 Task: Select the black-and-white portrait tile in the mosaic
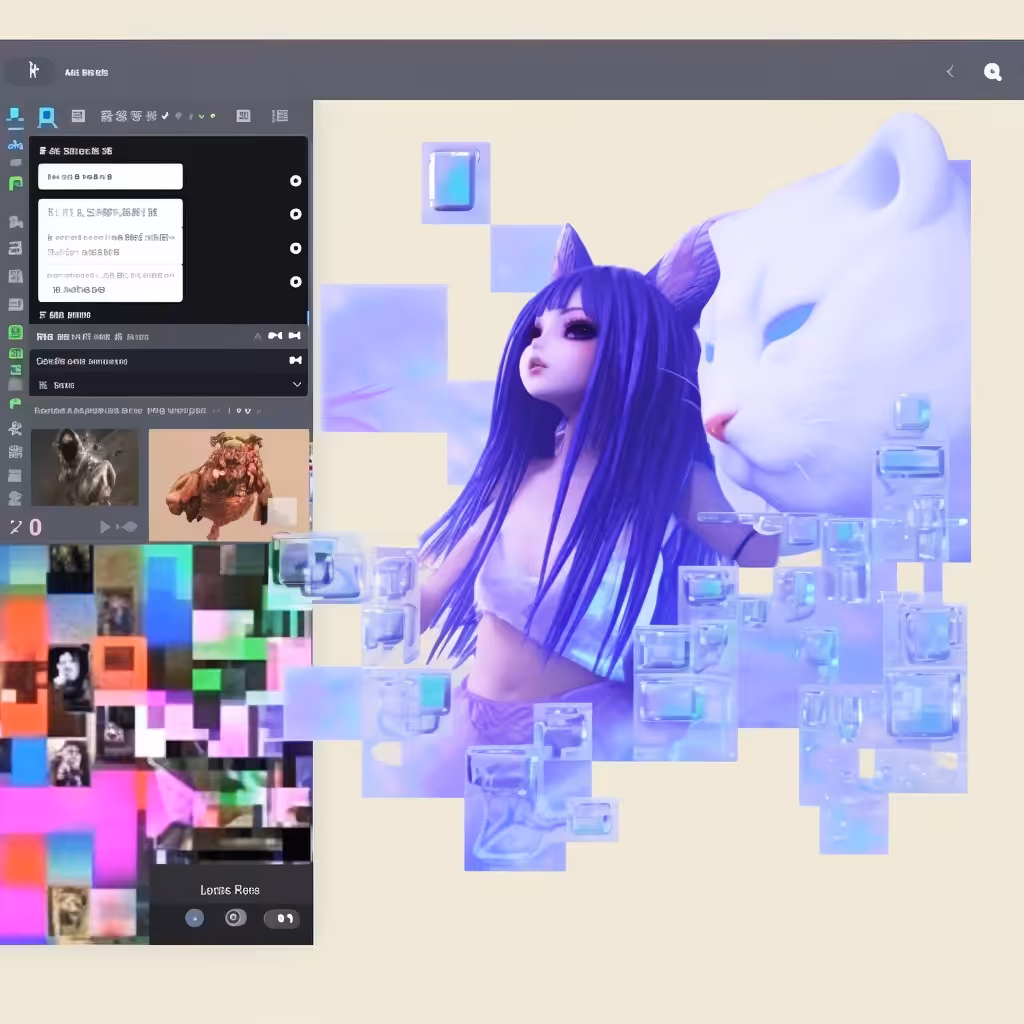(x=69, y=677)
